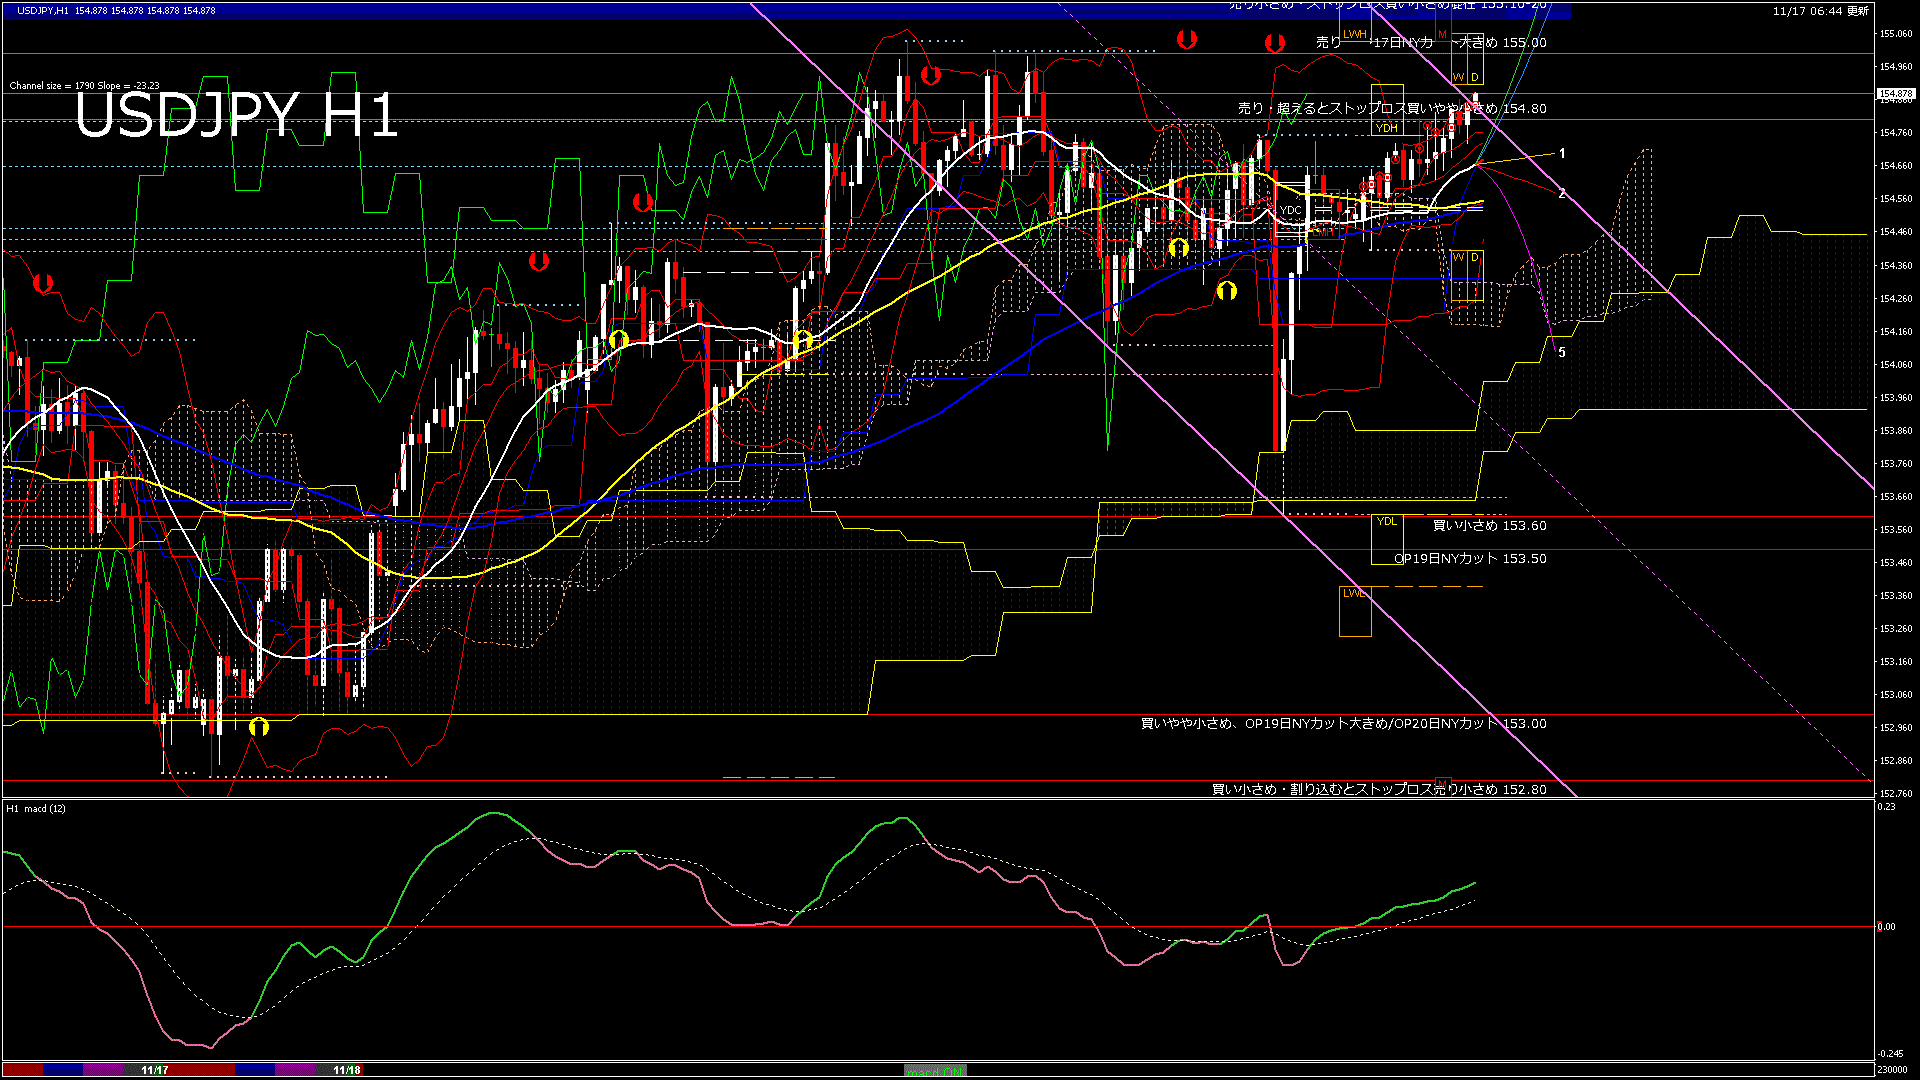Image resolution: width=1920 pixels, height=1080 pixels.
Task: Select the LMH red marker label
Action: pyautogui.click(x=1322, y=231)
